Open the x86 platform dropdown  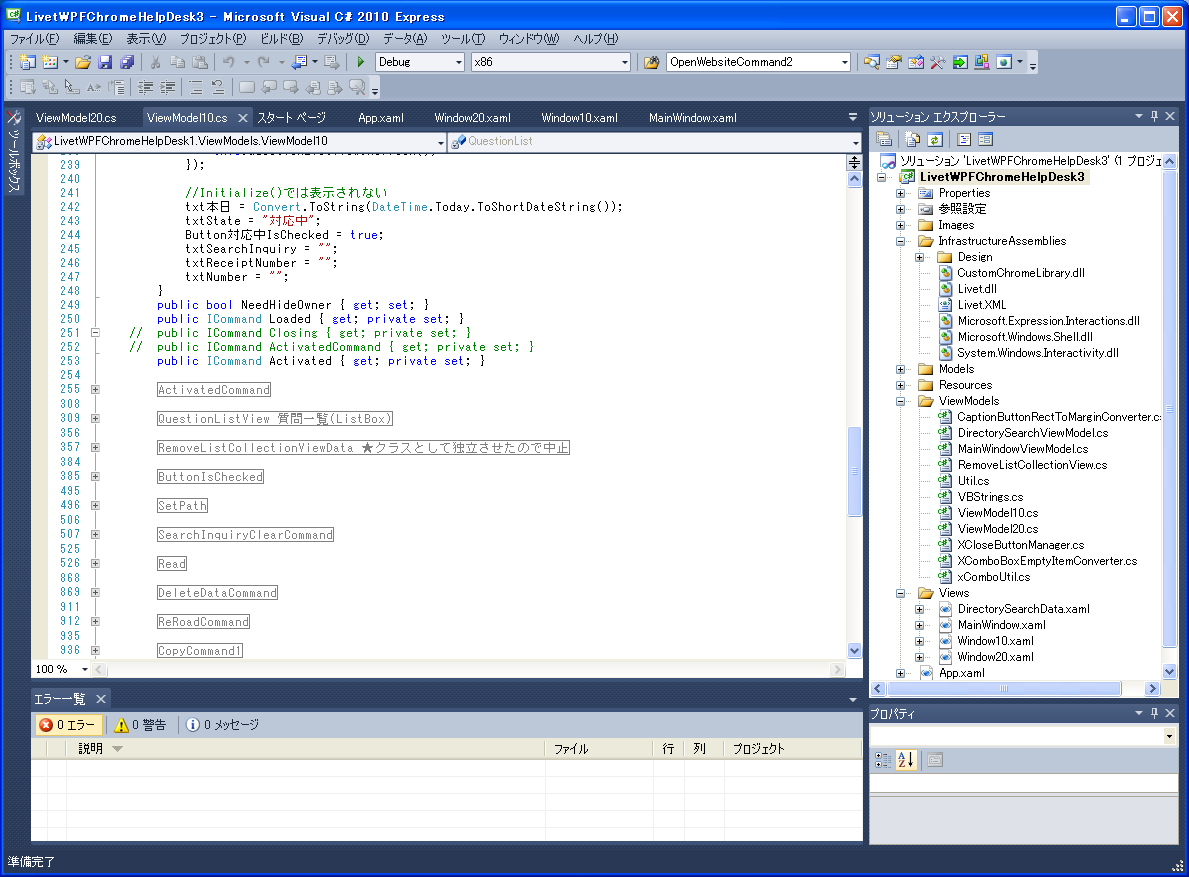pos(625,62)
